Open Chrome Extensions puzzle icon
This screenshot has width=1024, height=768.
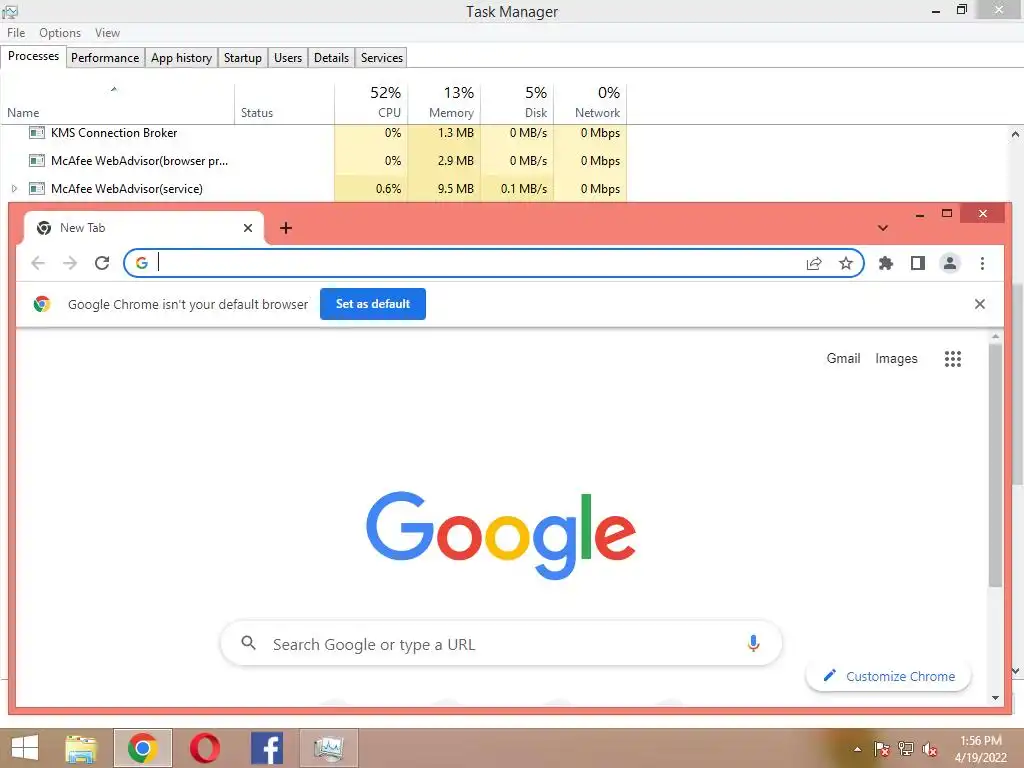point(886,263)
